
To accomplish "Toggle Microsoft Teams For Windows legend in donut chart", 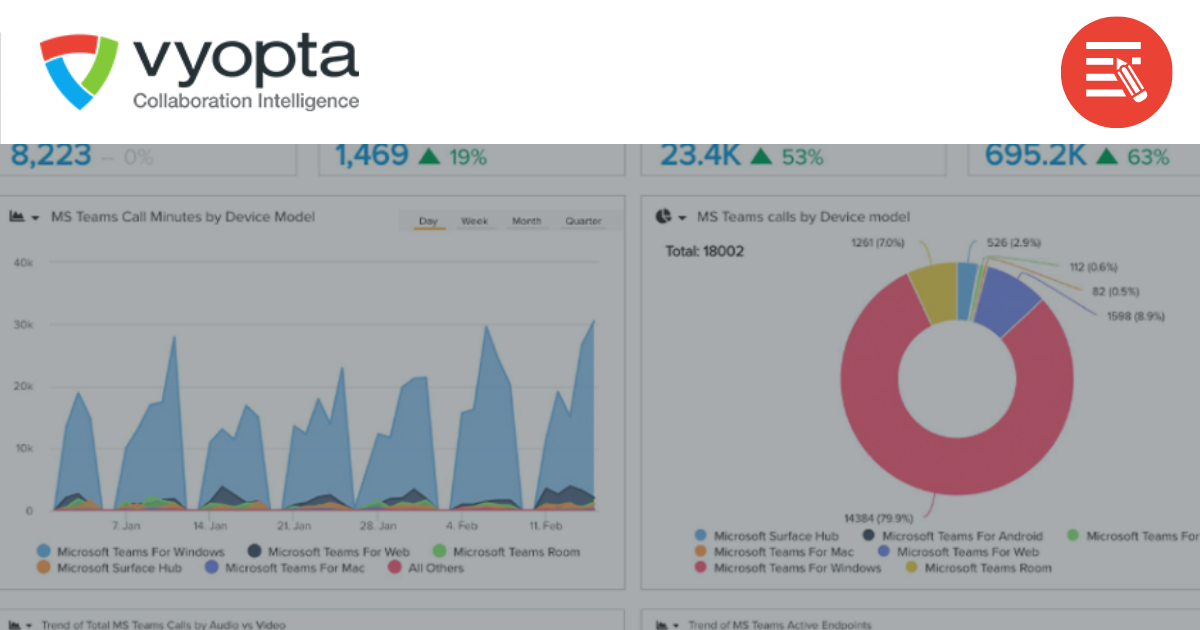I will click(788, 568).
